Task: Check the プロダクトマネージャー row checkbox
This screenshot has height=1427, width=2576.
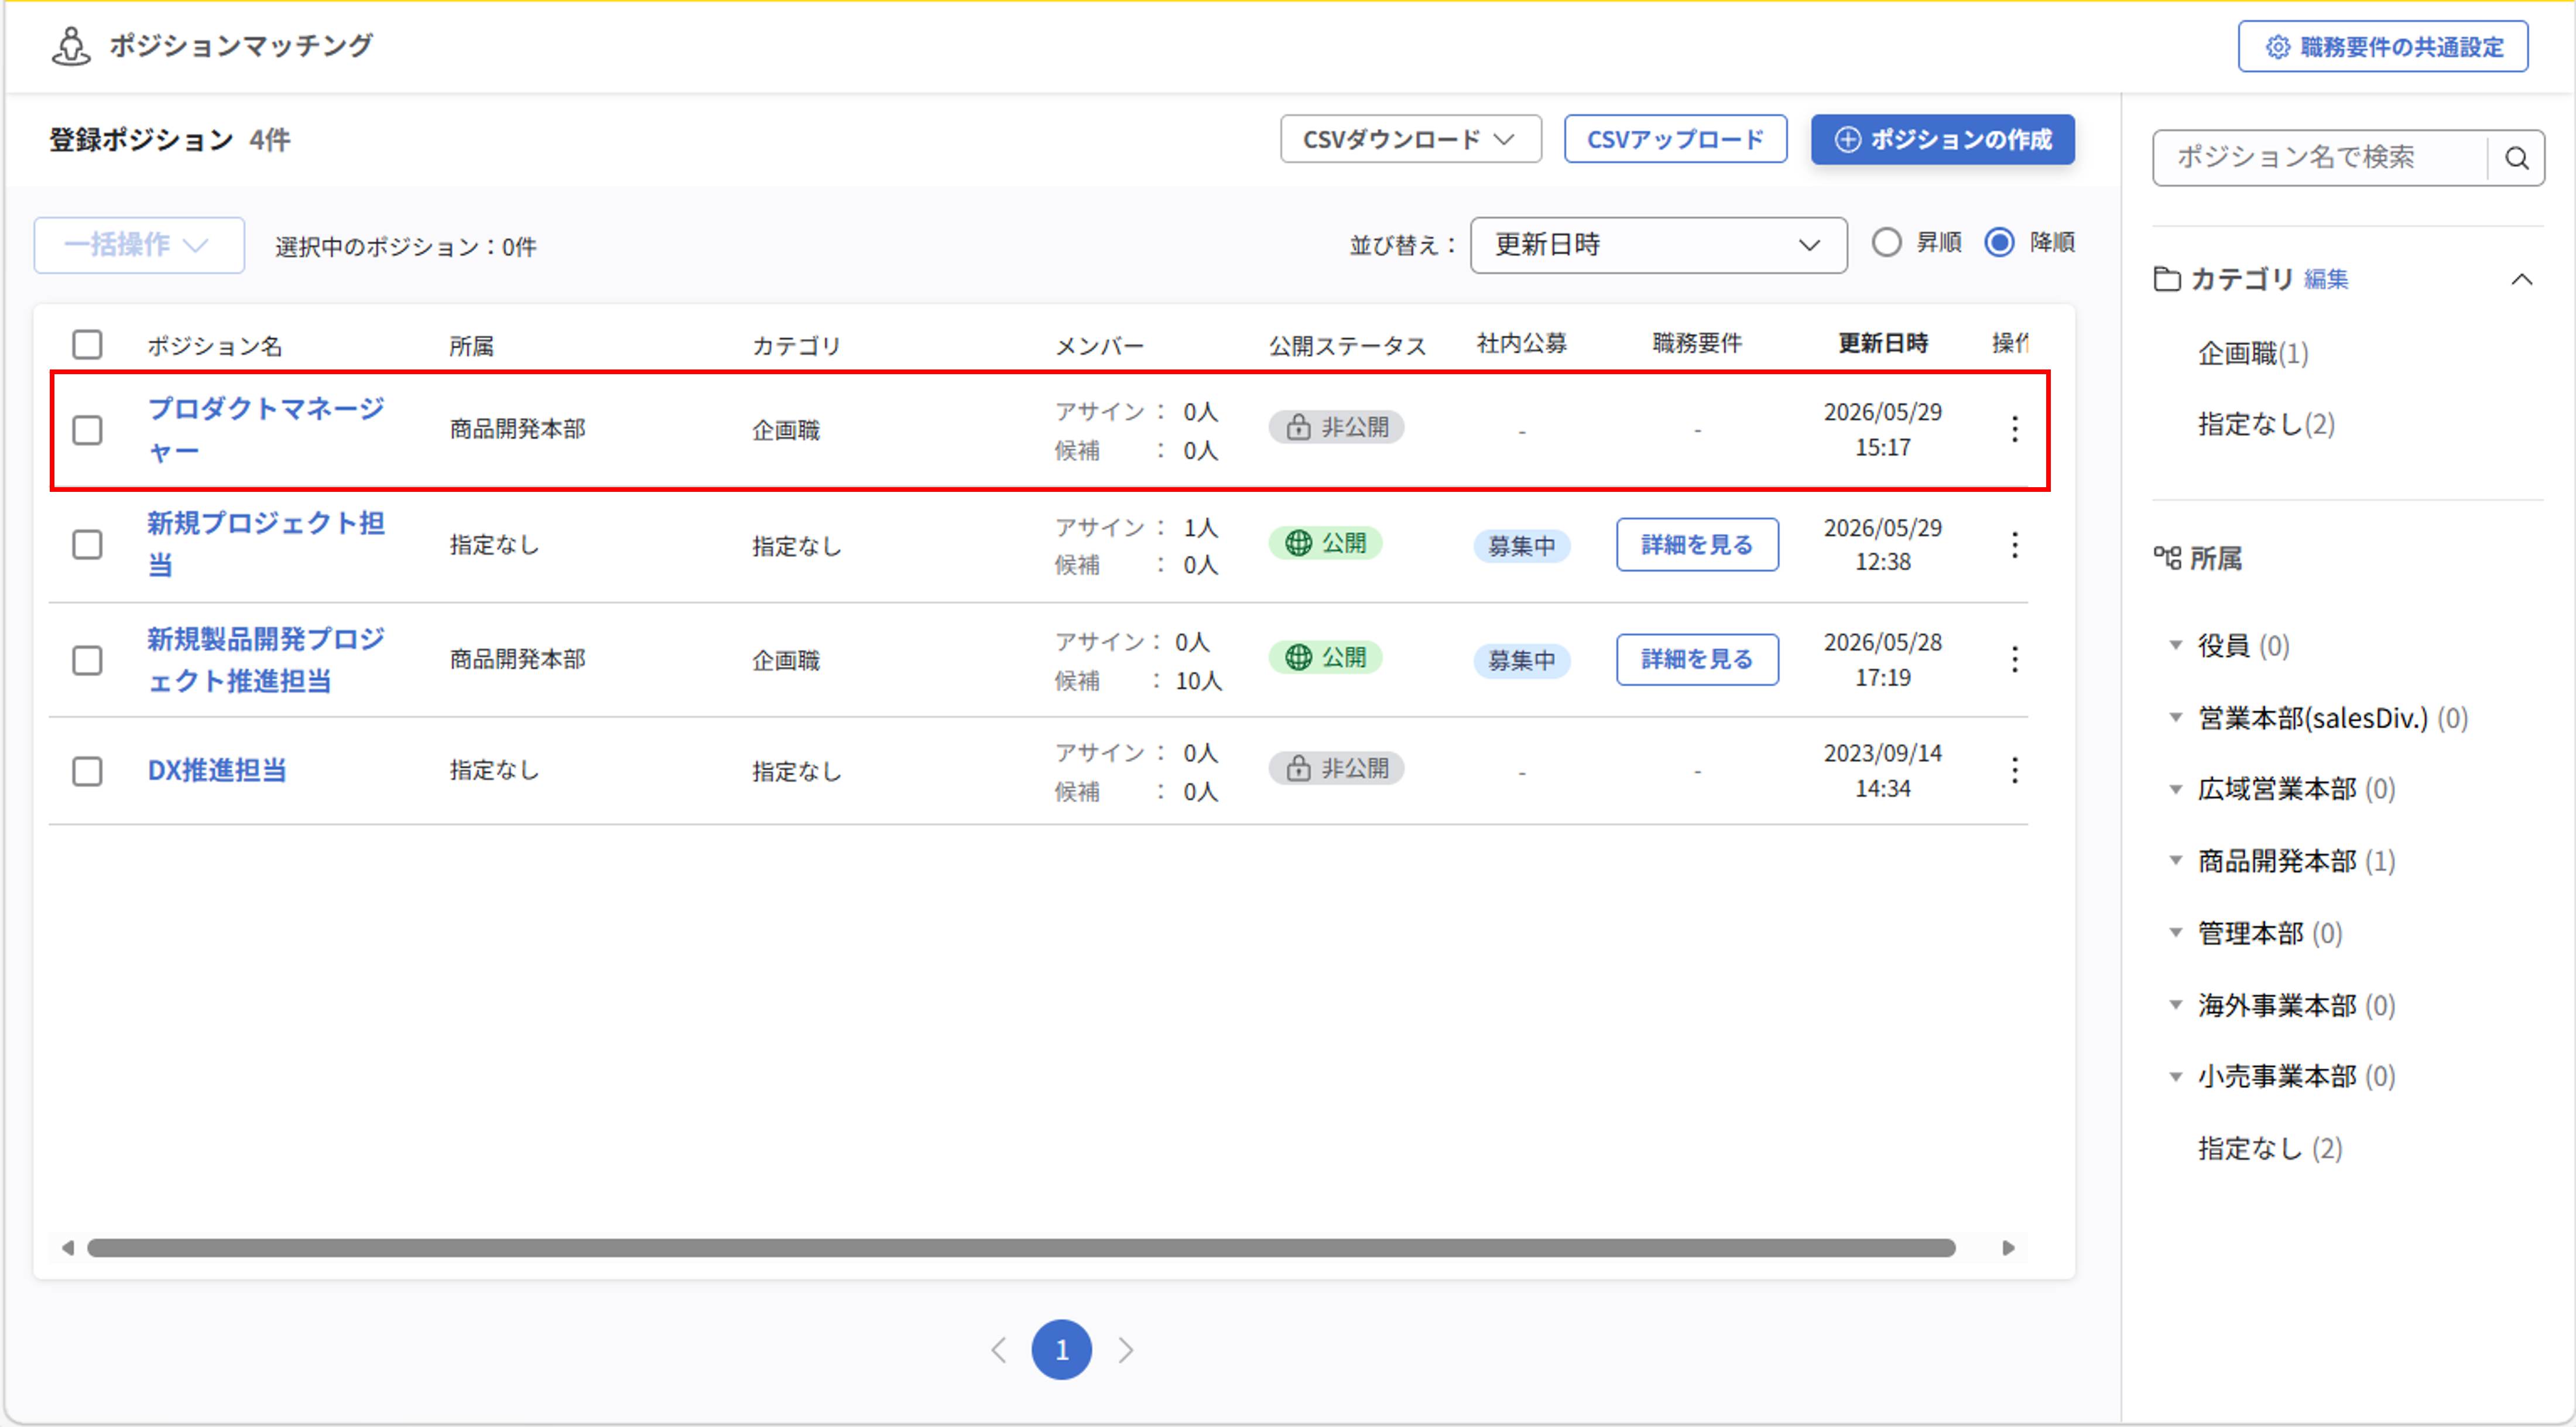Action: [87, 430]
